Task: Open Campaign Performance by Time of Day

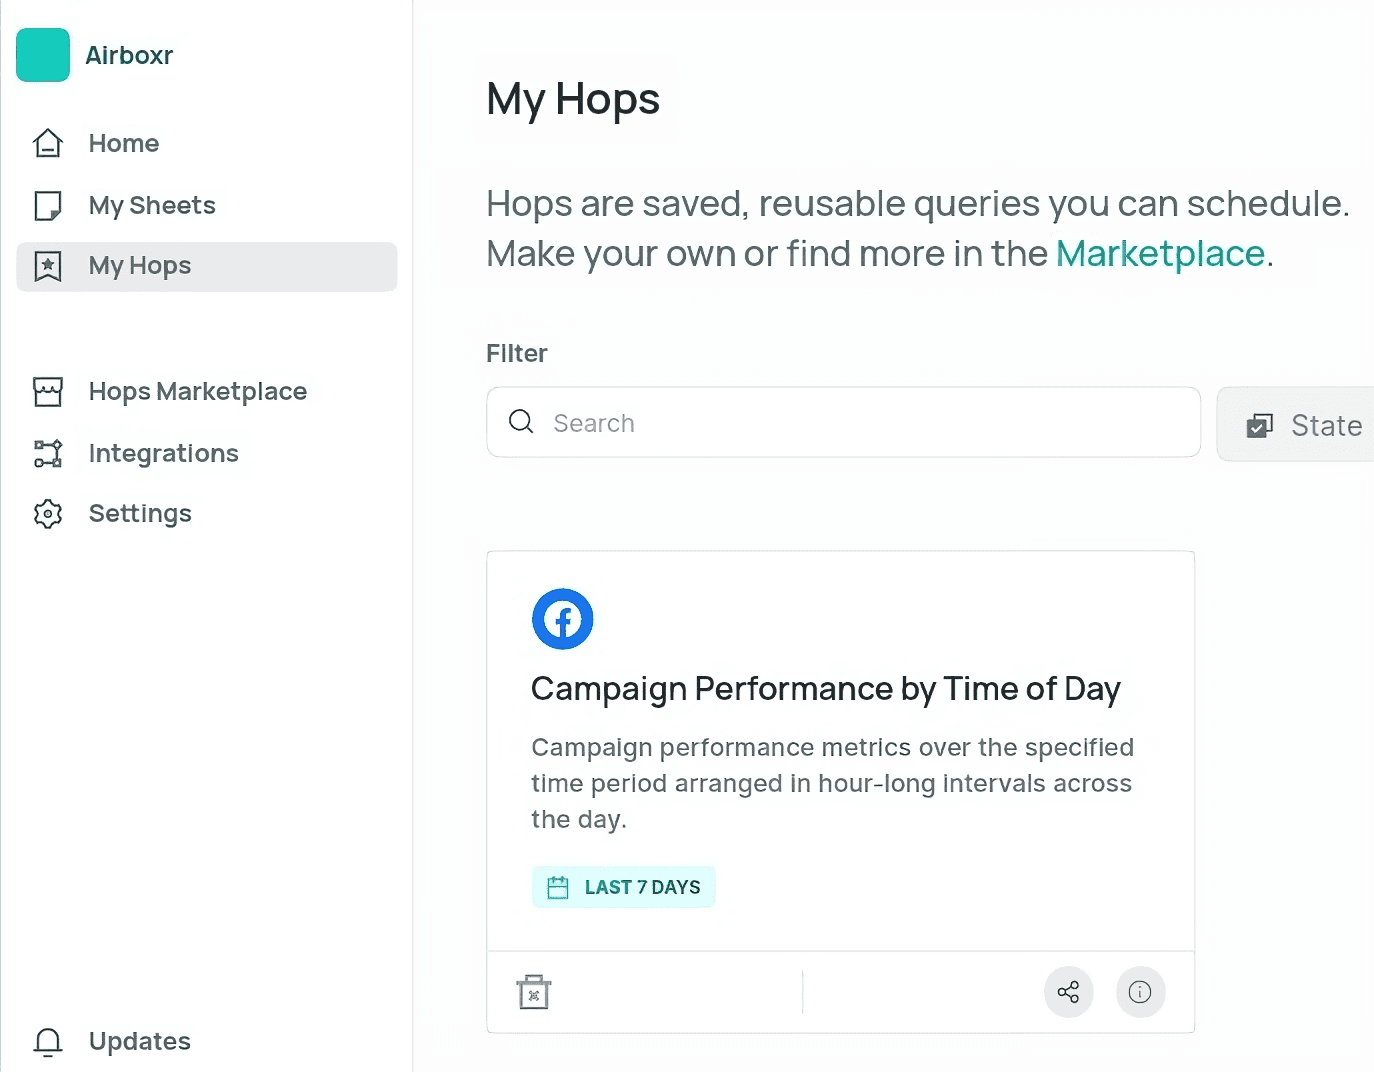Action: [x=825, y=689]
